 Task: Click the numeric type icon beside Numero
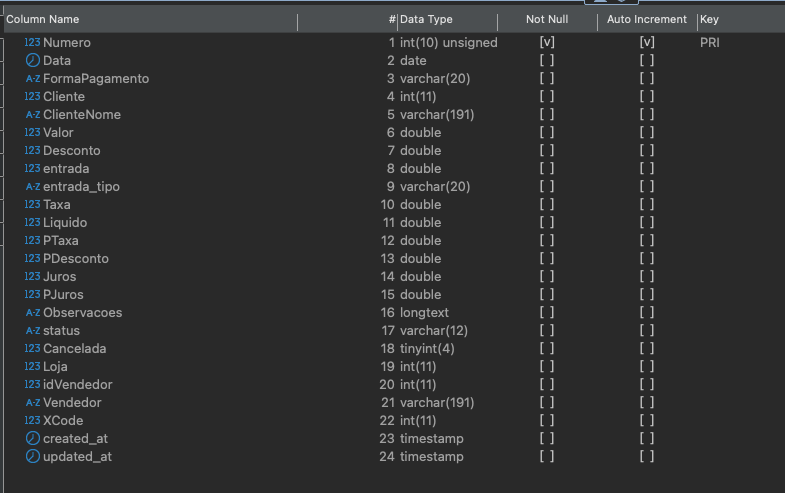(32, 43)
